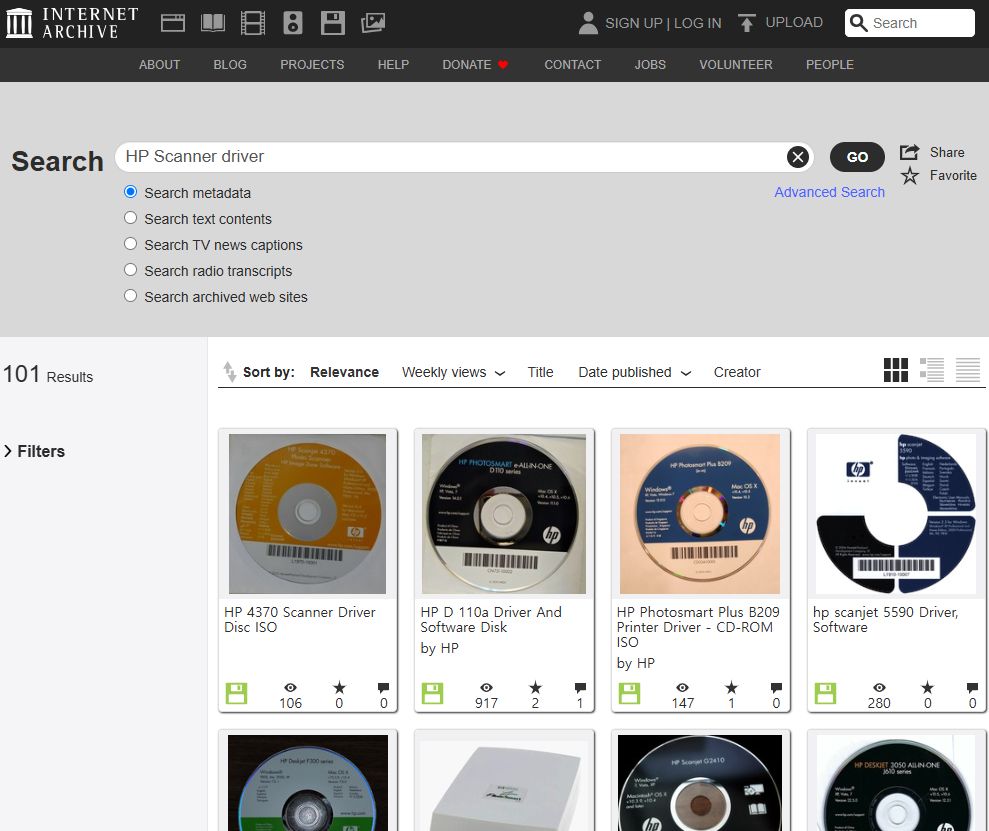The width and height of the screenshot is (989, 831).
Task: Open the Advanced Search link
Action: [x=829, y=192]
